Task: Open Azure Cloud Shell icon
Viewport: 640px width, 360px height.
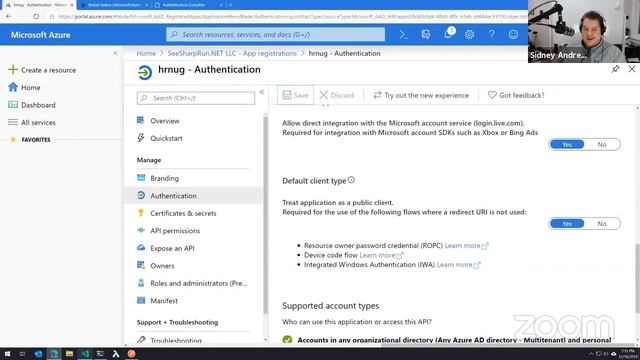Action: (403, 35)
